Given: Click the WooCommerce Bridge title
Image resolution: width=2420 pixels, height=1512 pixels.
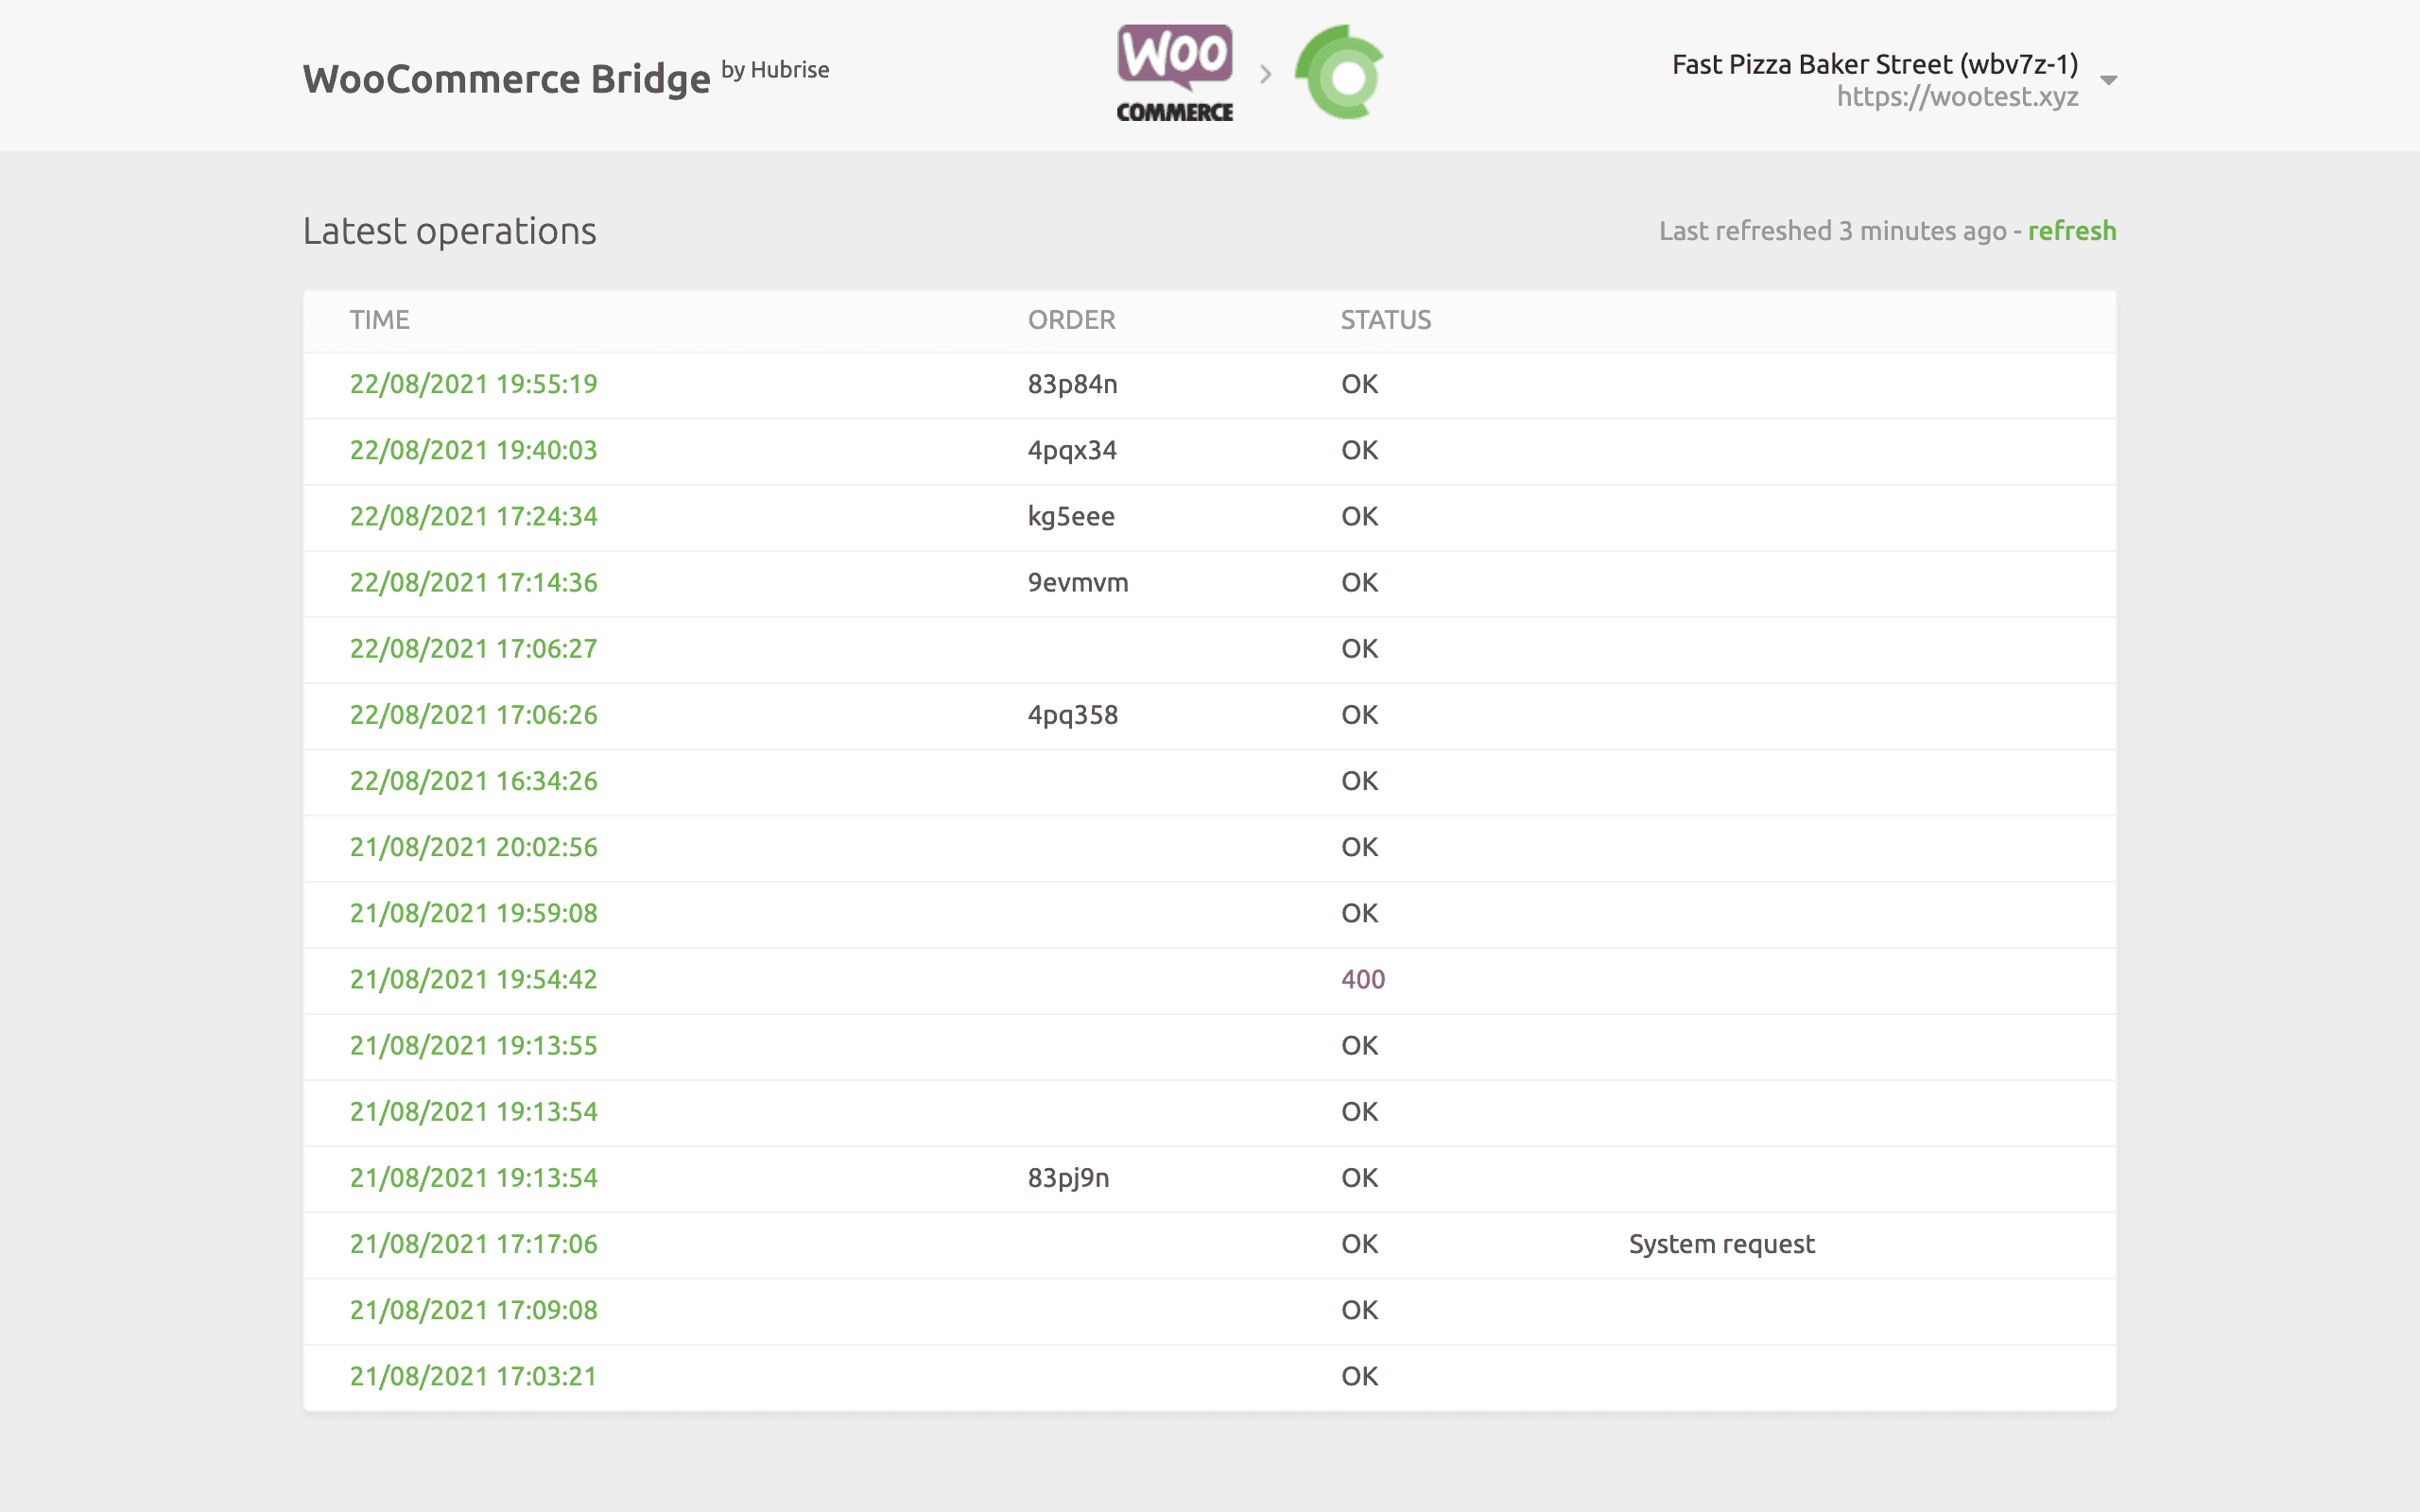Looking at the screenshot, I should tap(510, 78).
